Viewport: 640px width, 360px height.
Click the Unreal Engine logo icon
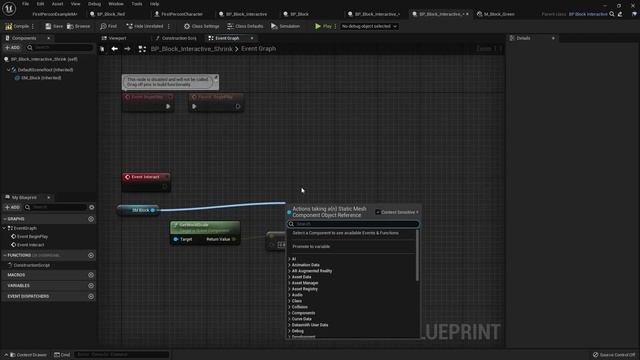pyautogui.click(x=9, y=8)
